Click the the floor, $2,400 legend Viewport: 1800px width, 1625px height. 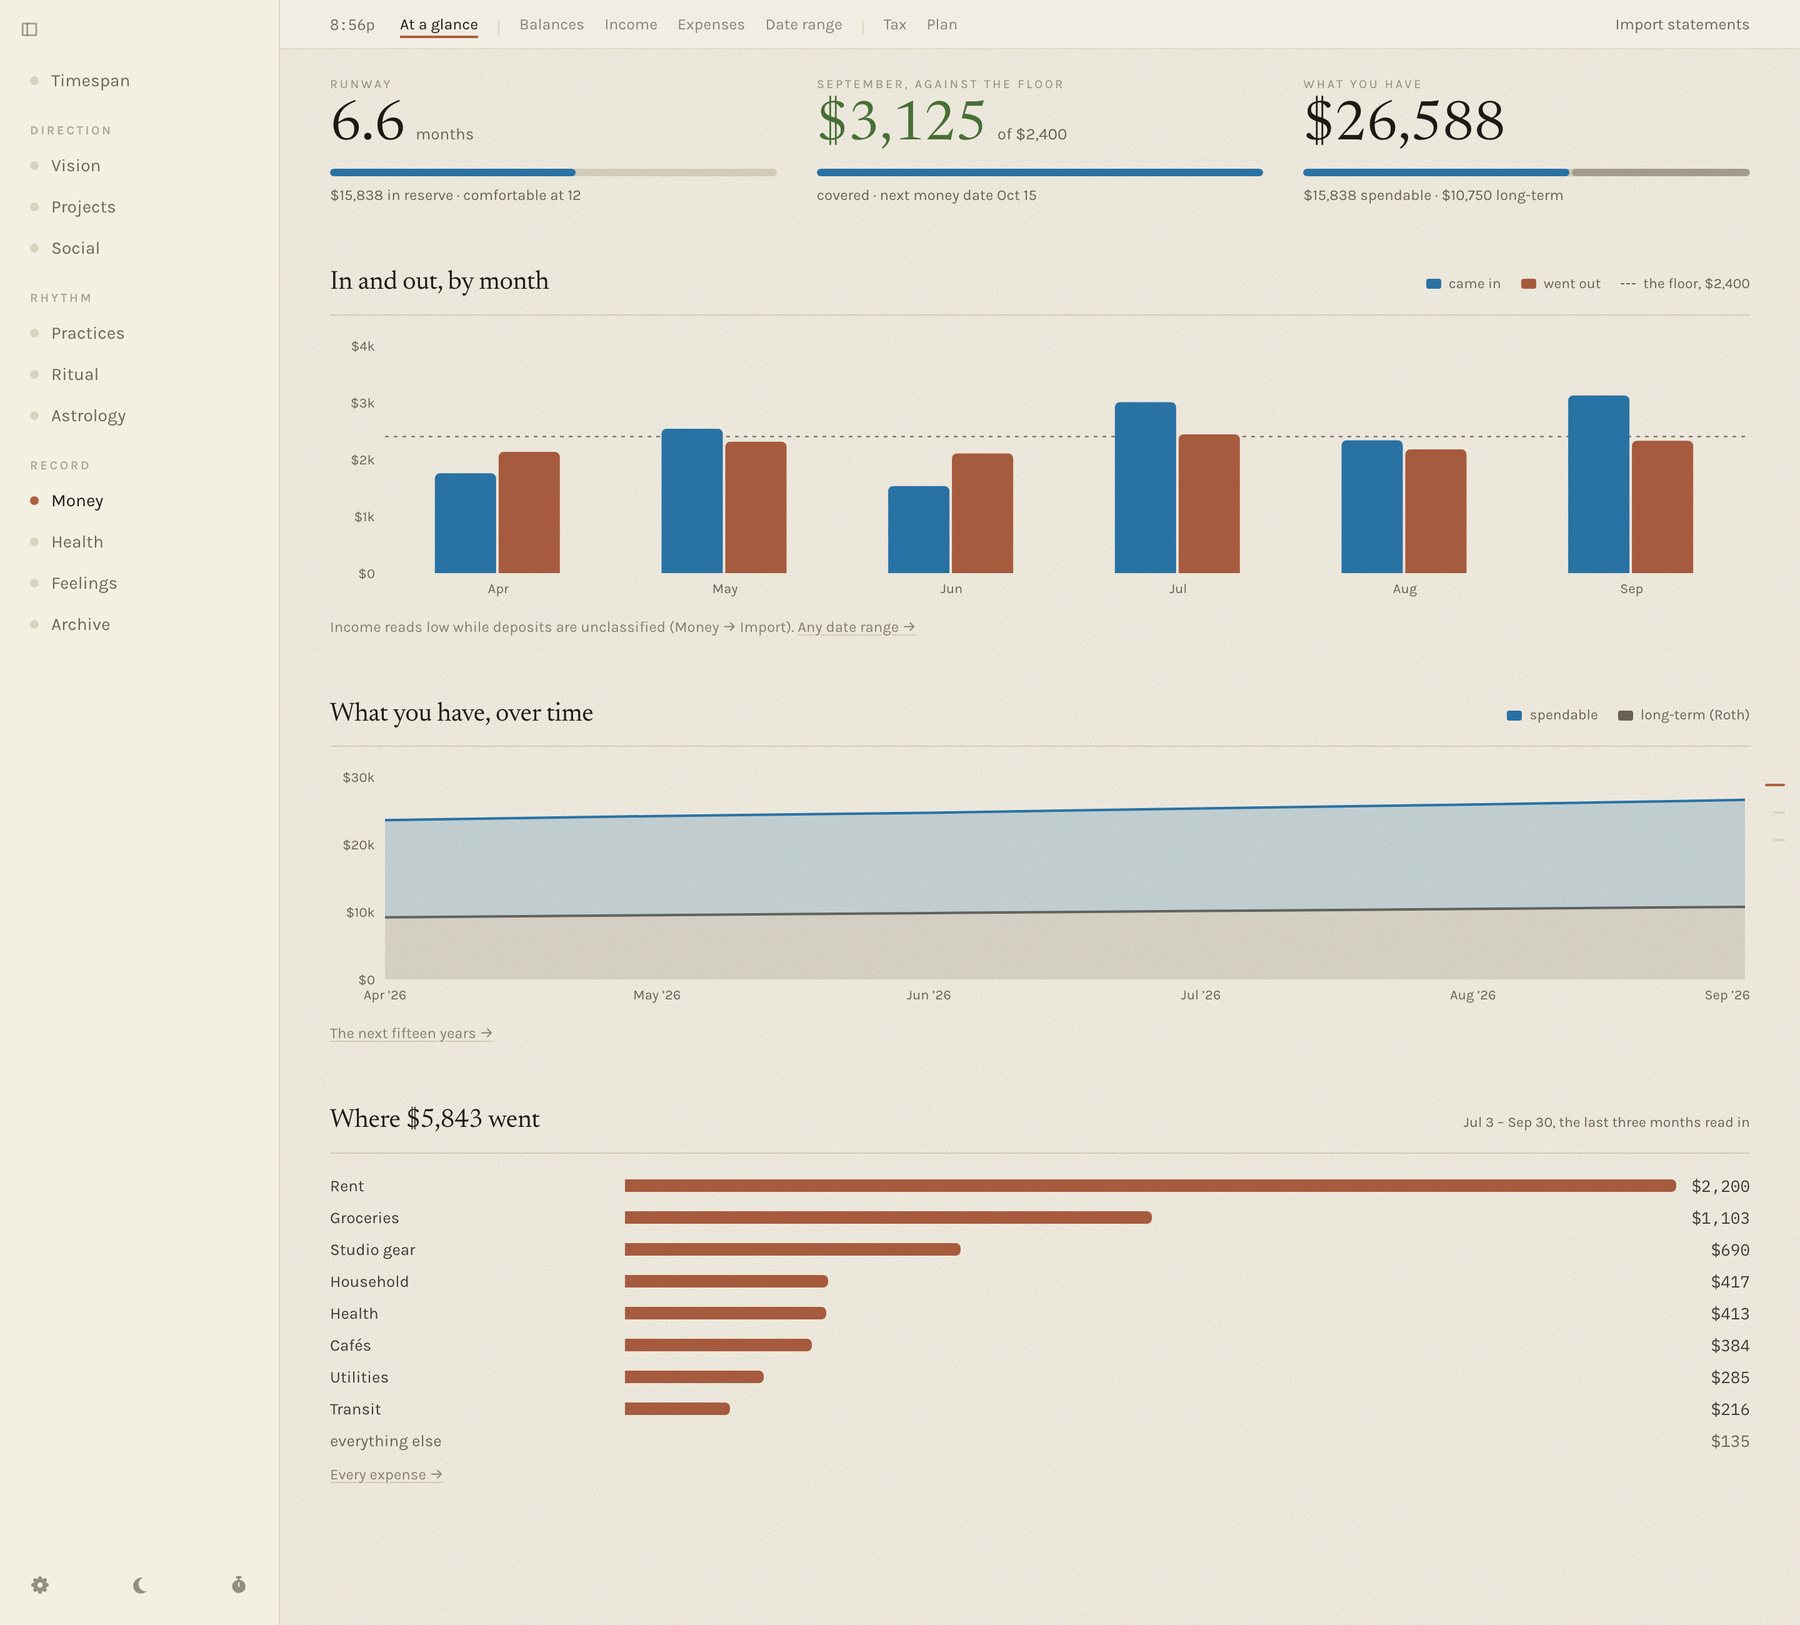point(1684,284)
